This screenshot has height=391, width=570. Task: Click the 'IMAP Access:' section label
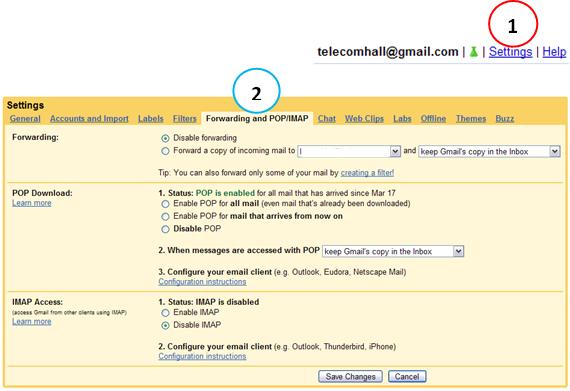click(37, 302)
